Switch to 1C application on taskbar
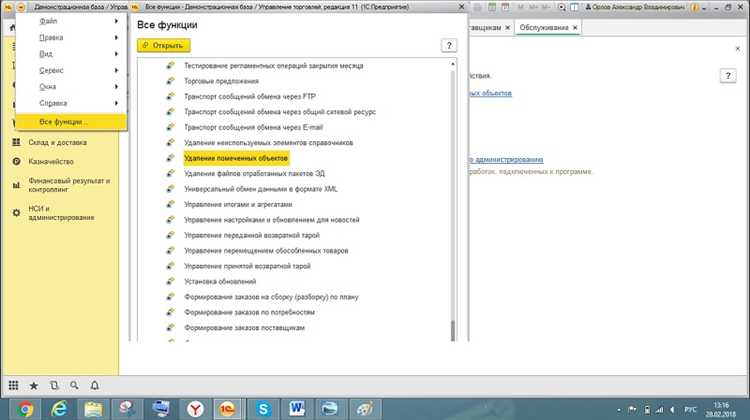 pos(228,409)
